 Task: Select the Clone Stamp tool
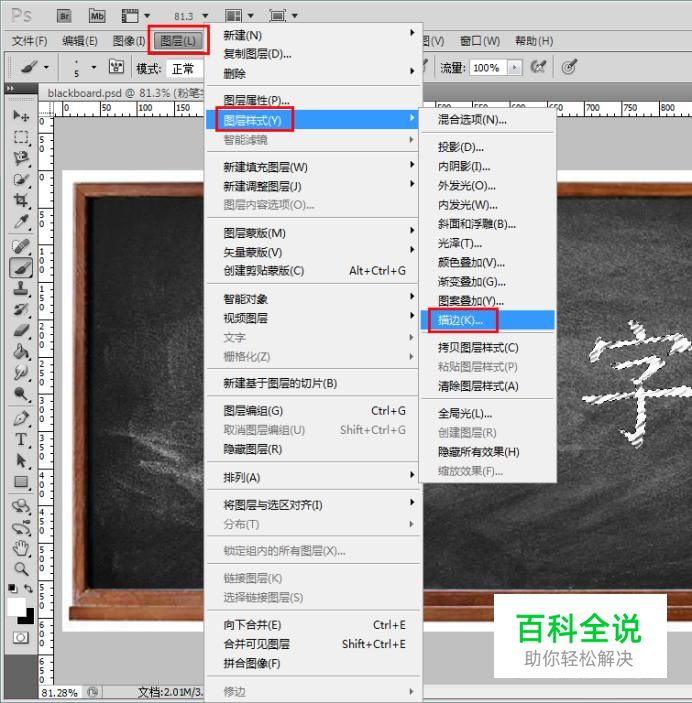[x=21, y=289]
